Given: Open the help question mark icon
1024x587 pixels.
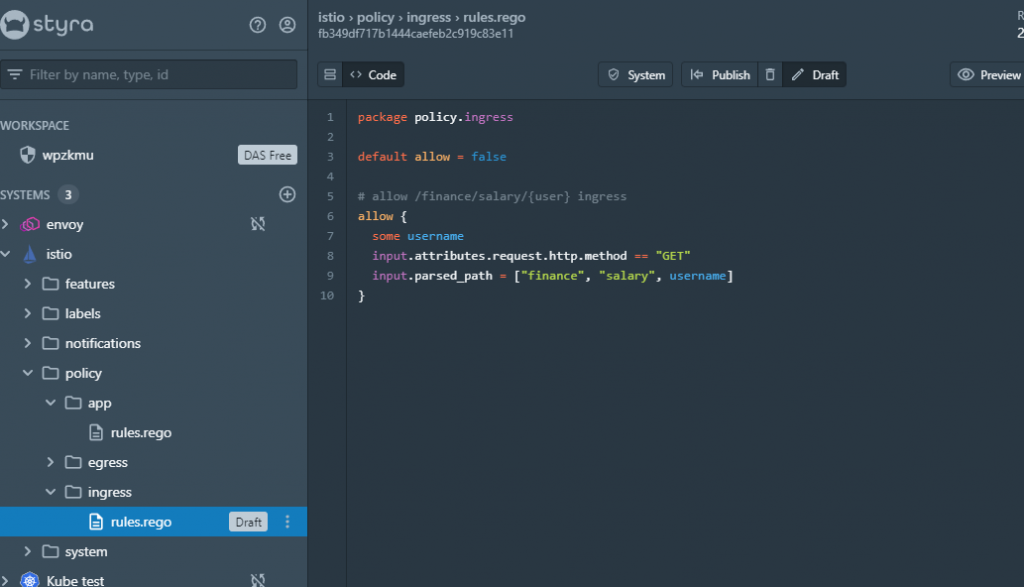Looking at the screenshot, I should tap(257, 25).
